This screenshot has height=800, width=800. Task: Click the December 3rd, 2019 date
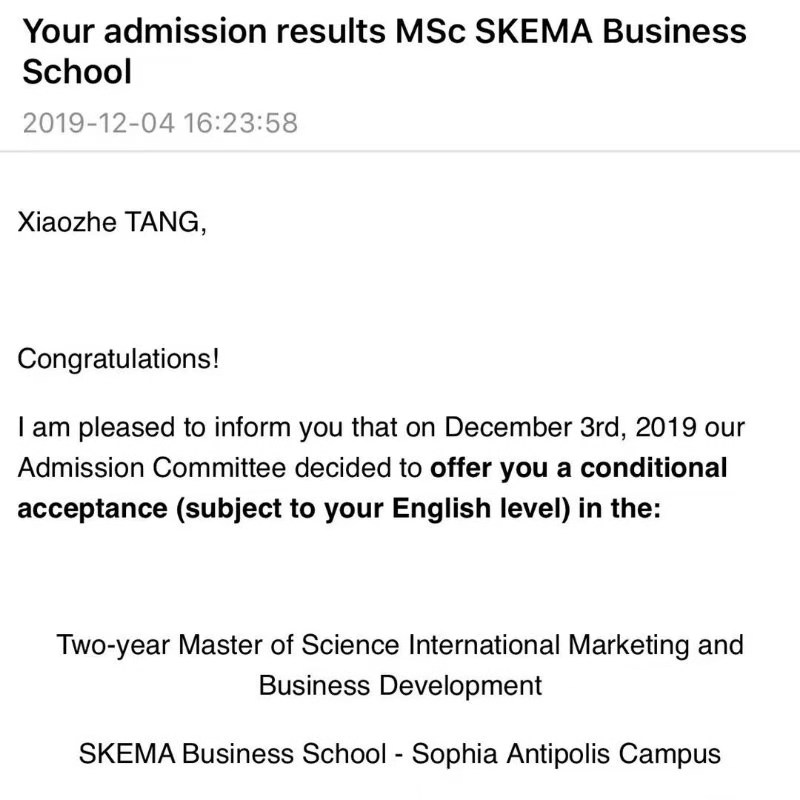pyautogui.click(x=569, y=428)
